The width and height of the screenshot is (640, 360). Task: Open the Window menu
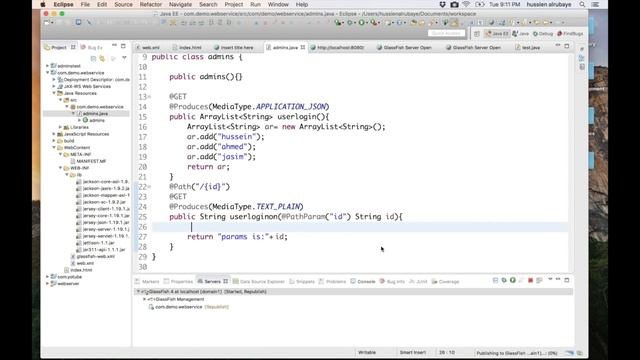278,4
